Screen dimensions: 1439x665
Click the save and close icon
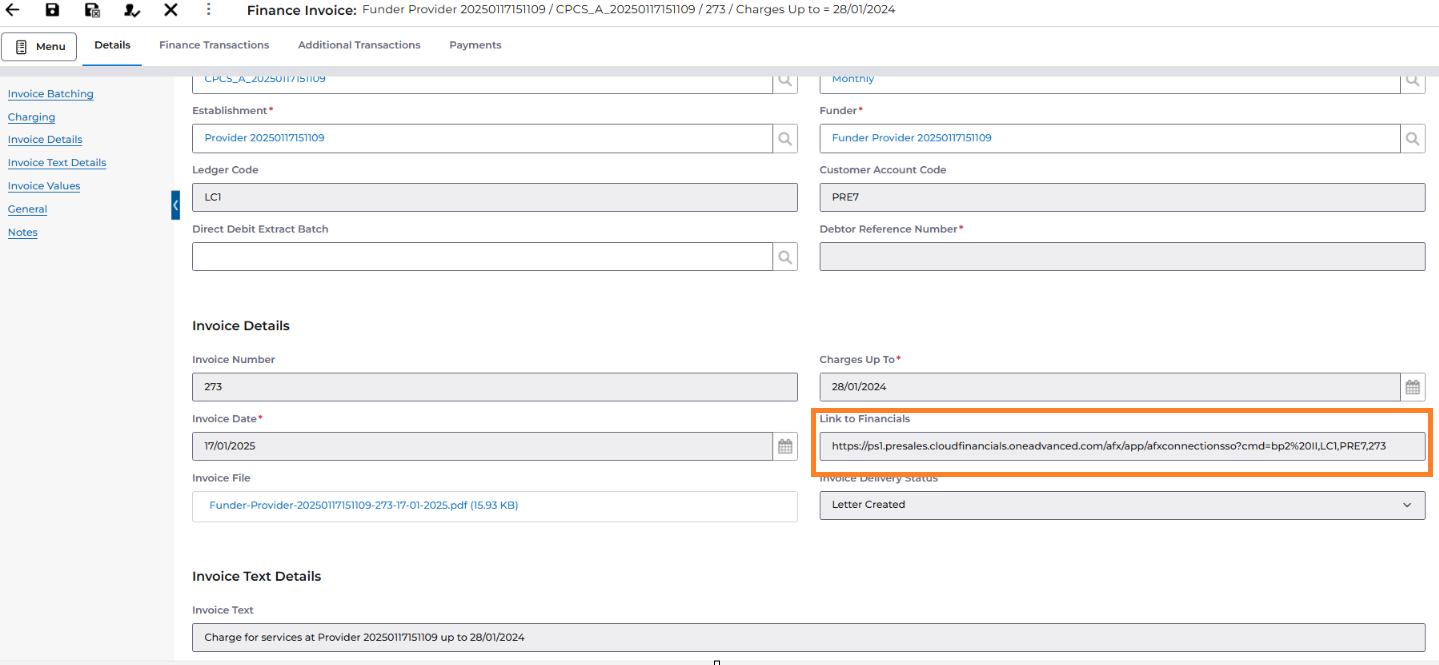point(92,10)
